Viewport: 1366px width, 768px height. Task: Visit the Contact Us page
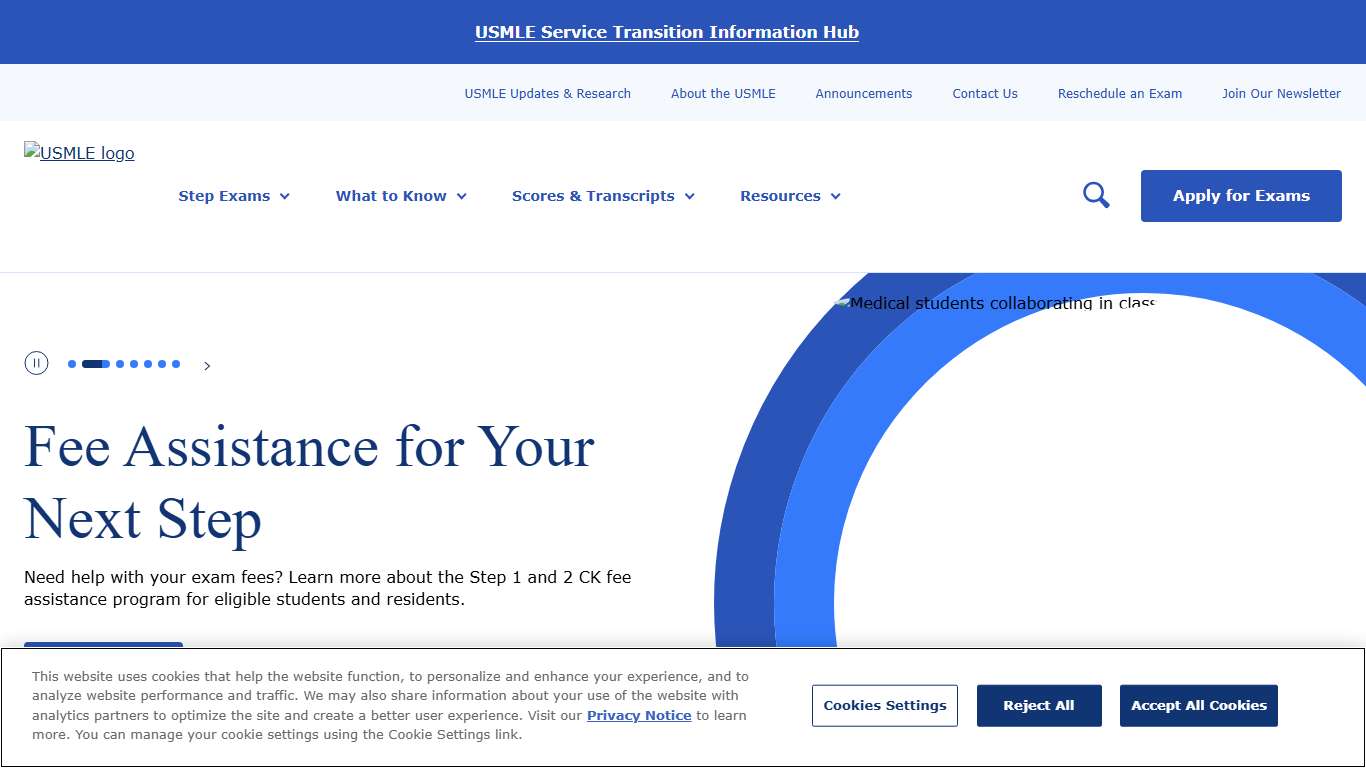pos(984,93)
